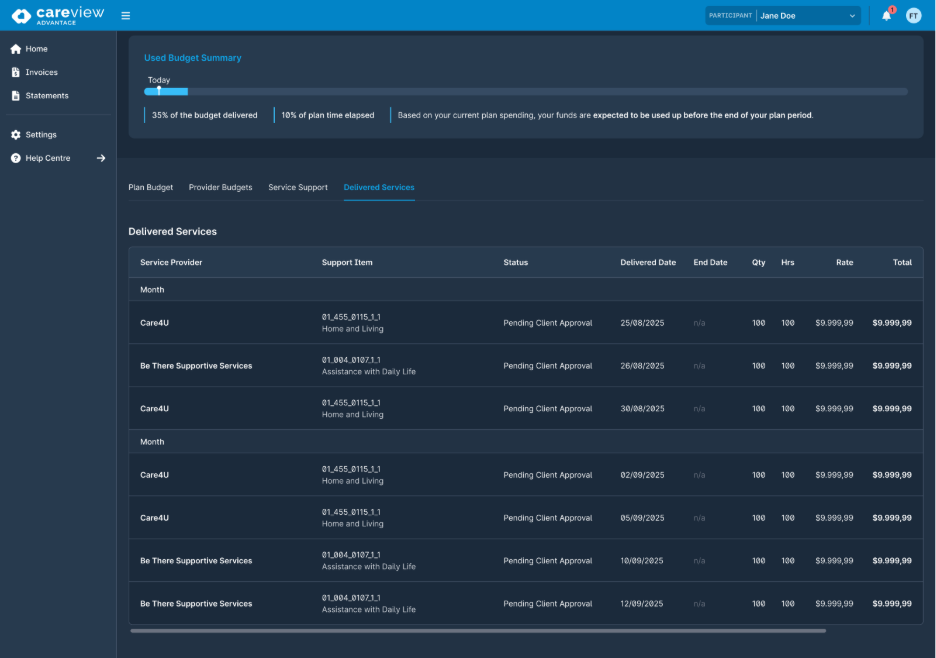This screenshot has height=658, width=936.
Task: Select the Delivered Services tab
Action: click(379, 187)
